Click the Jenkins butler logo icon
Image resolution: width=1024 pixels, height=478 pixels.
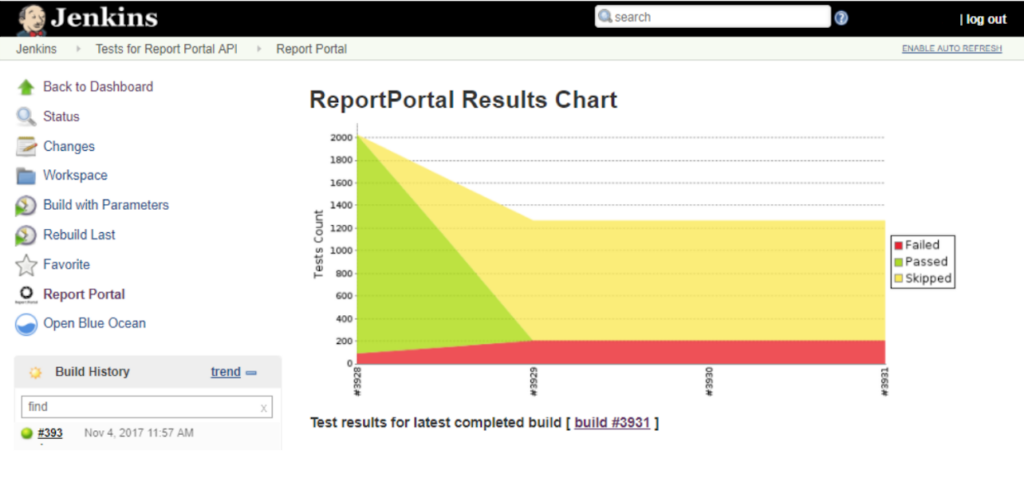[31, 20]
